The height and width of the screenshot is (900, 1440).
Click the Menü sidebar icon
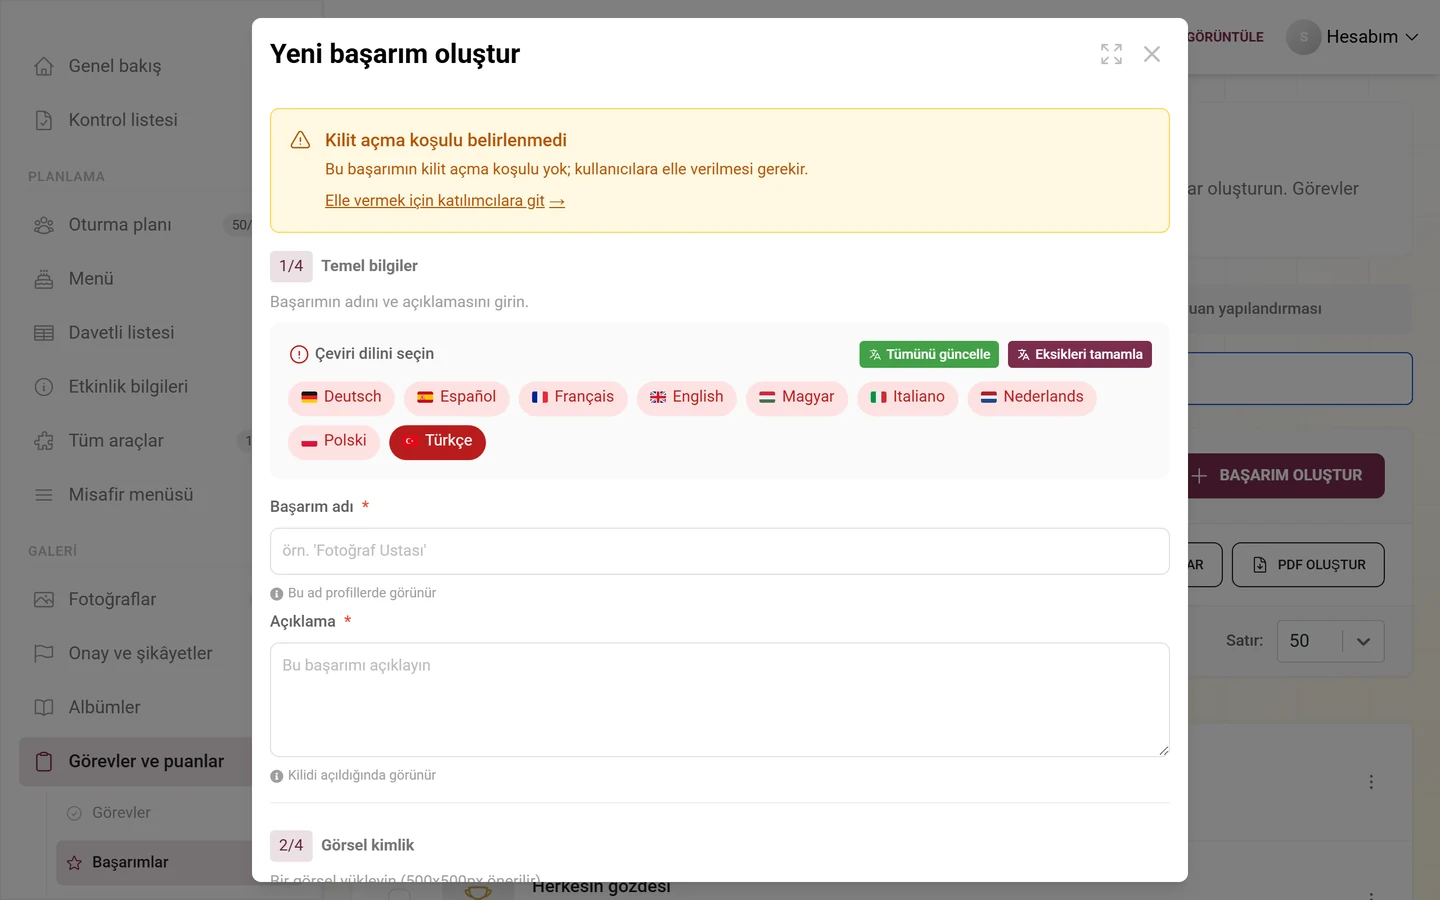point(44,279)
